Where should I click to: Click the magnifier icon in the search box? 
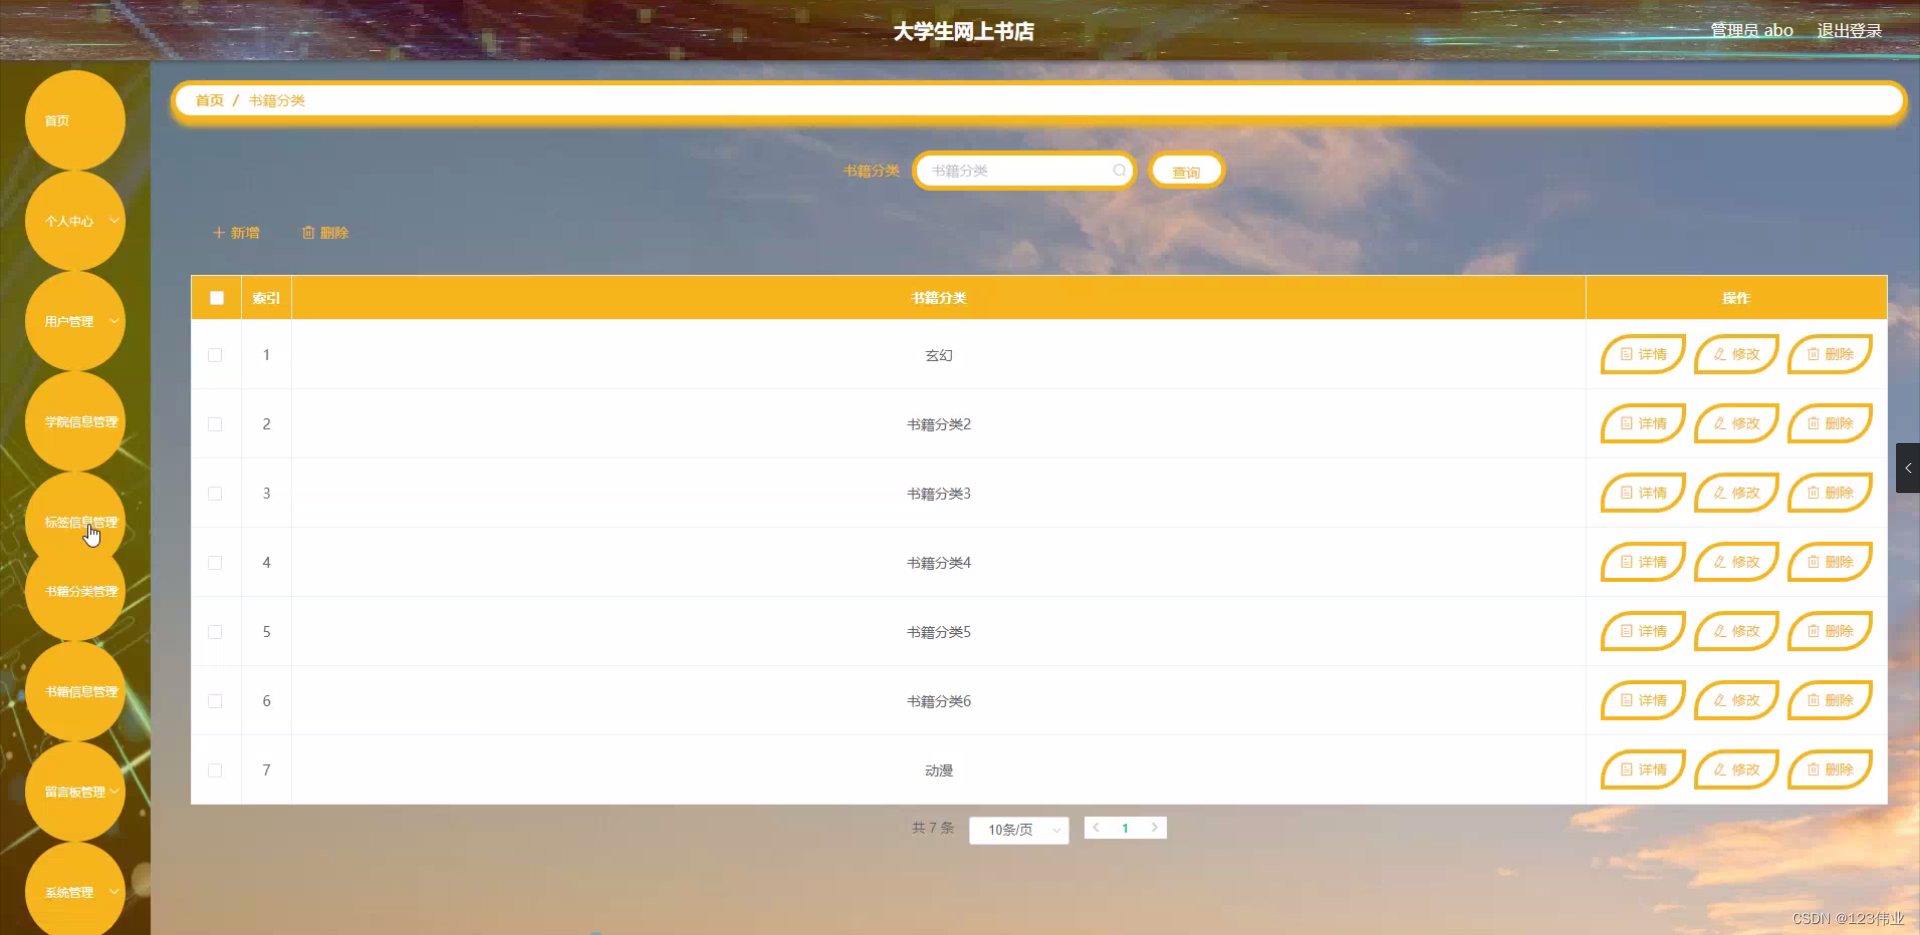click(1119, 170)
